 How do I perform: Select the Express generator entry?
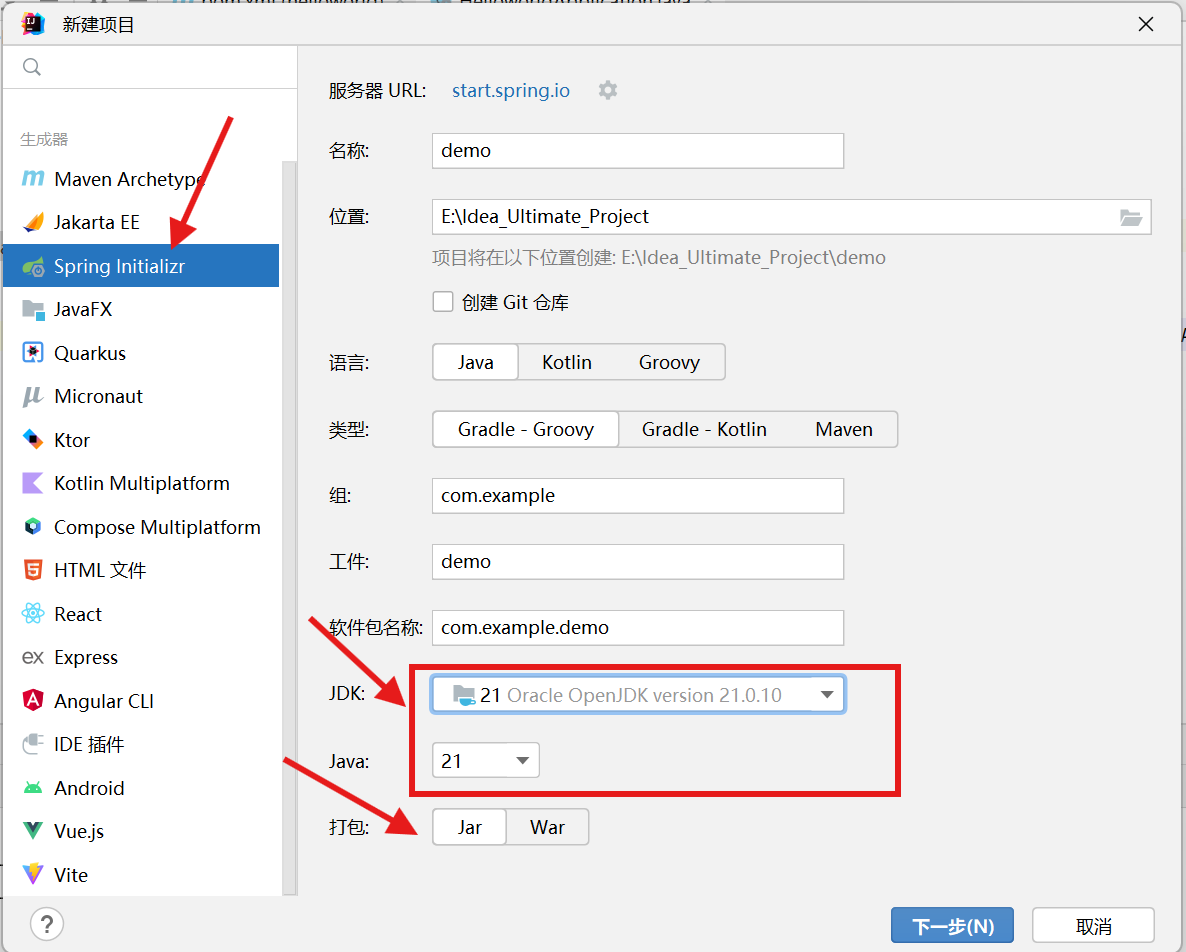(x=141, y=657)
